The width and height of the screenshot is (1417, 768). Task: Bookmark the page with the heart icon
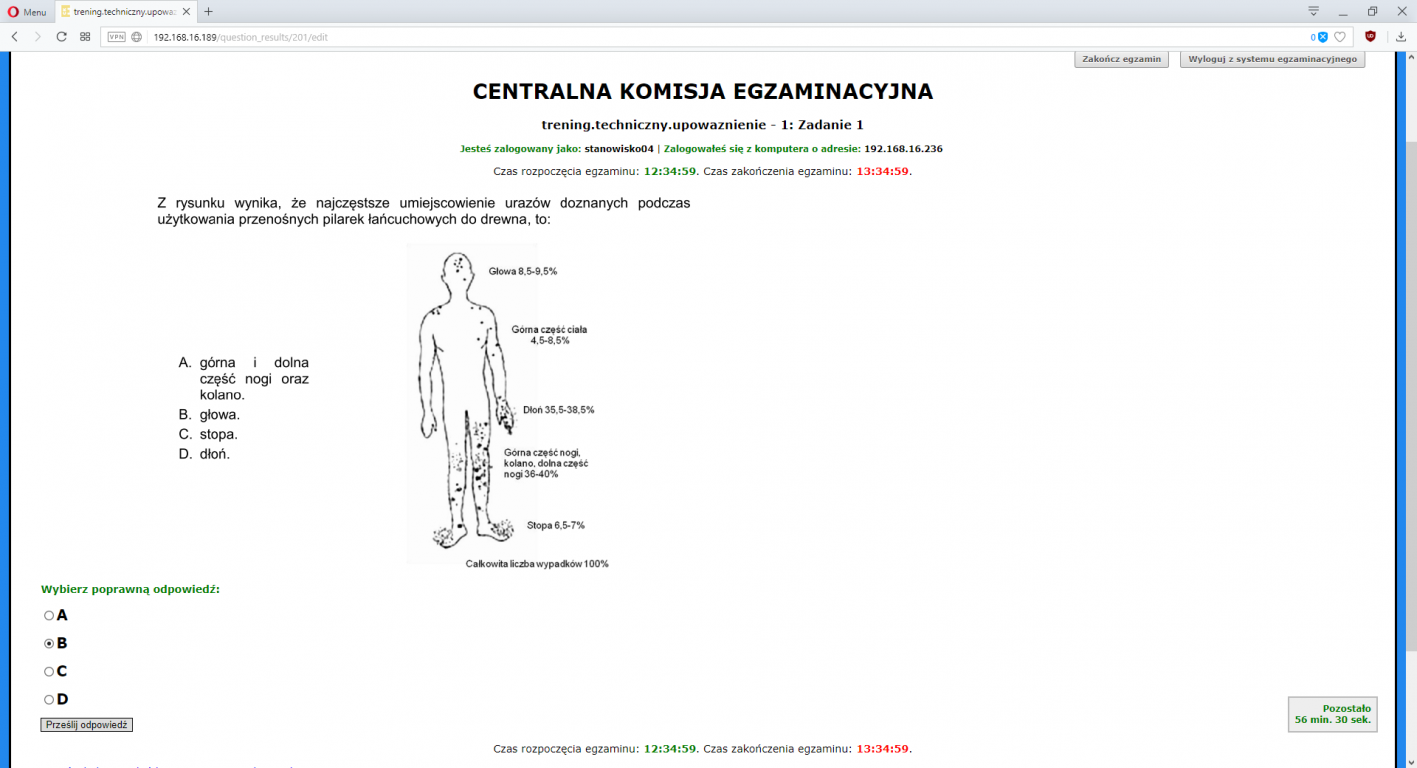(x=1340, y=37)
